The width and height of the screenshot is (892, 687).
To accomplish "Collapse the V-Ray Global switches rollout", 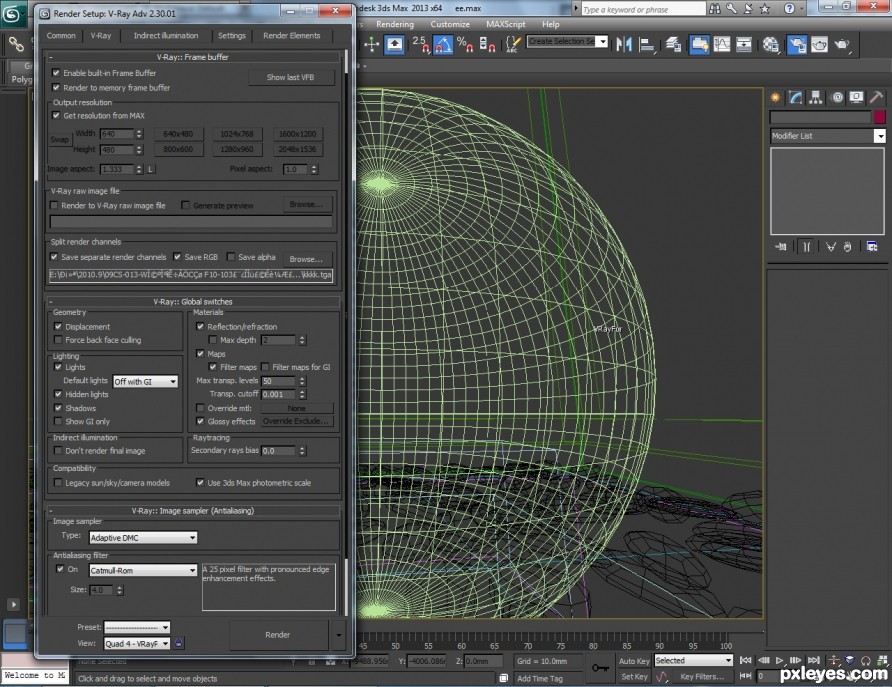I will point(192,301).
